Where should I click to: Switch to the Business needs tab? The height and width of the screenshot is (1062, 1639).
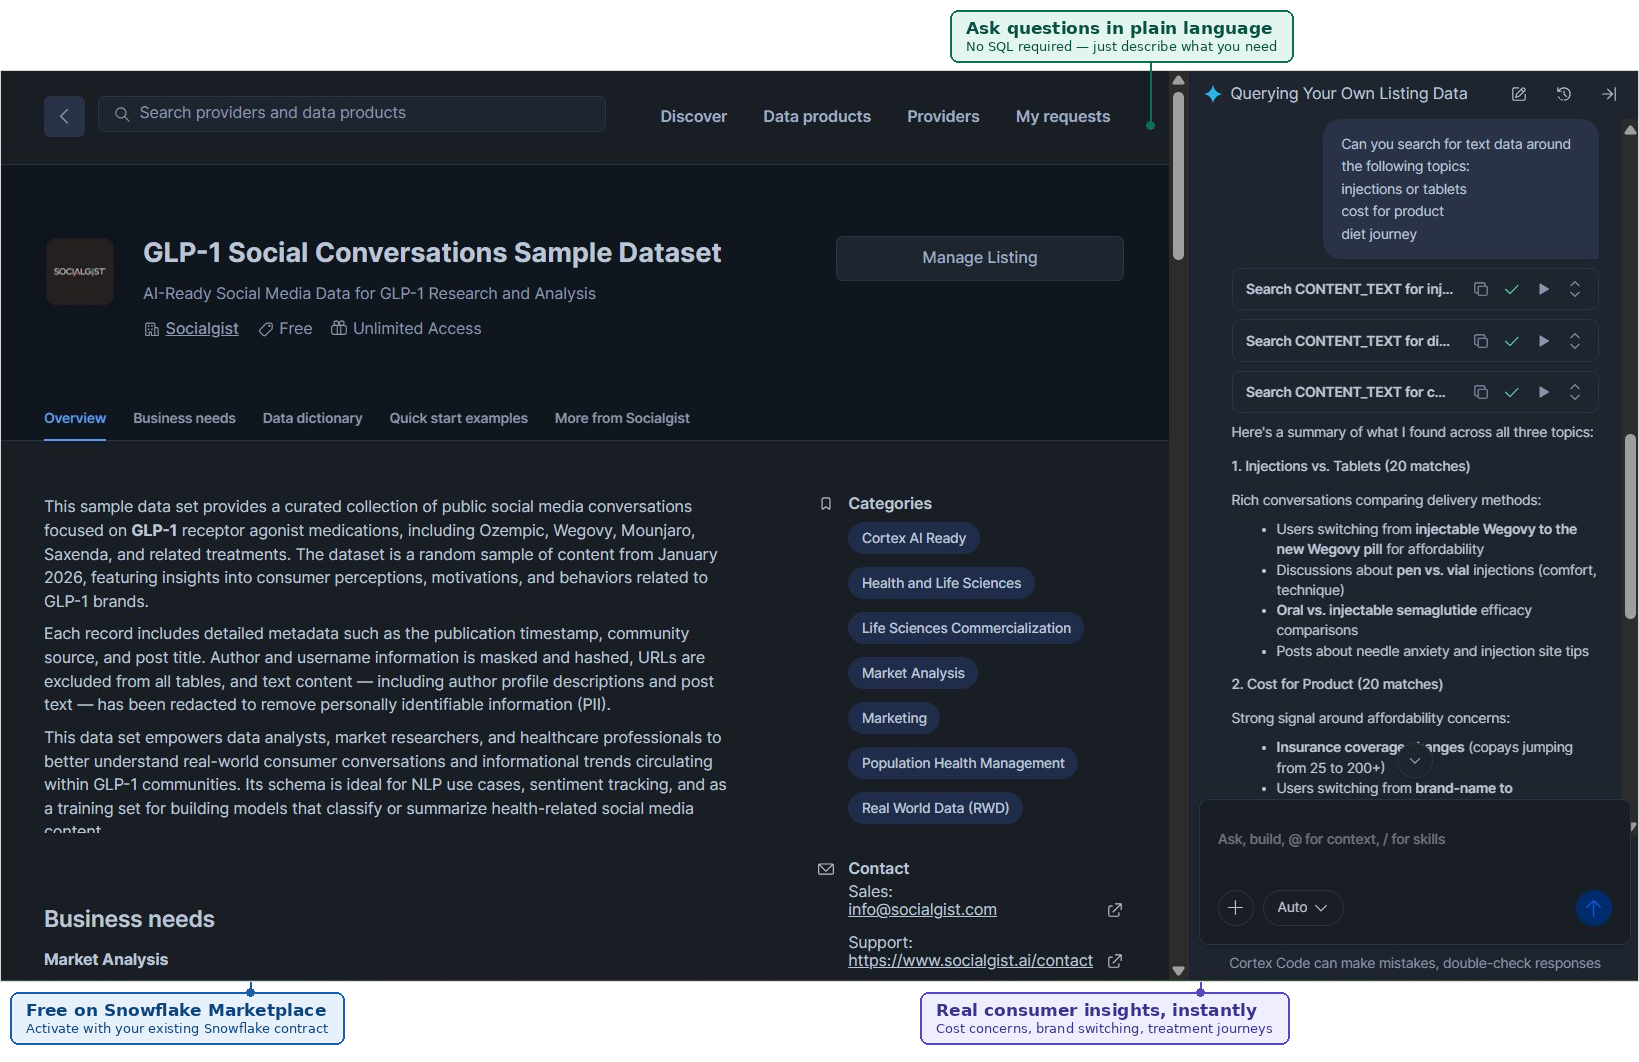(184, 418)
